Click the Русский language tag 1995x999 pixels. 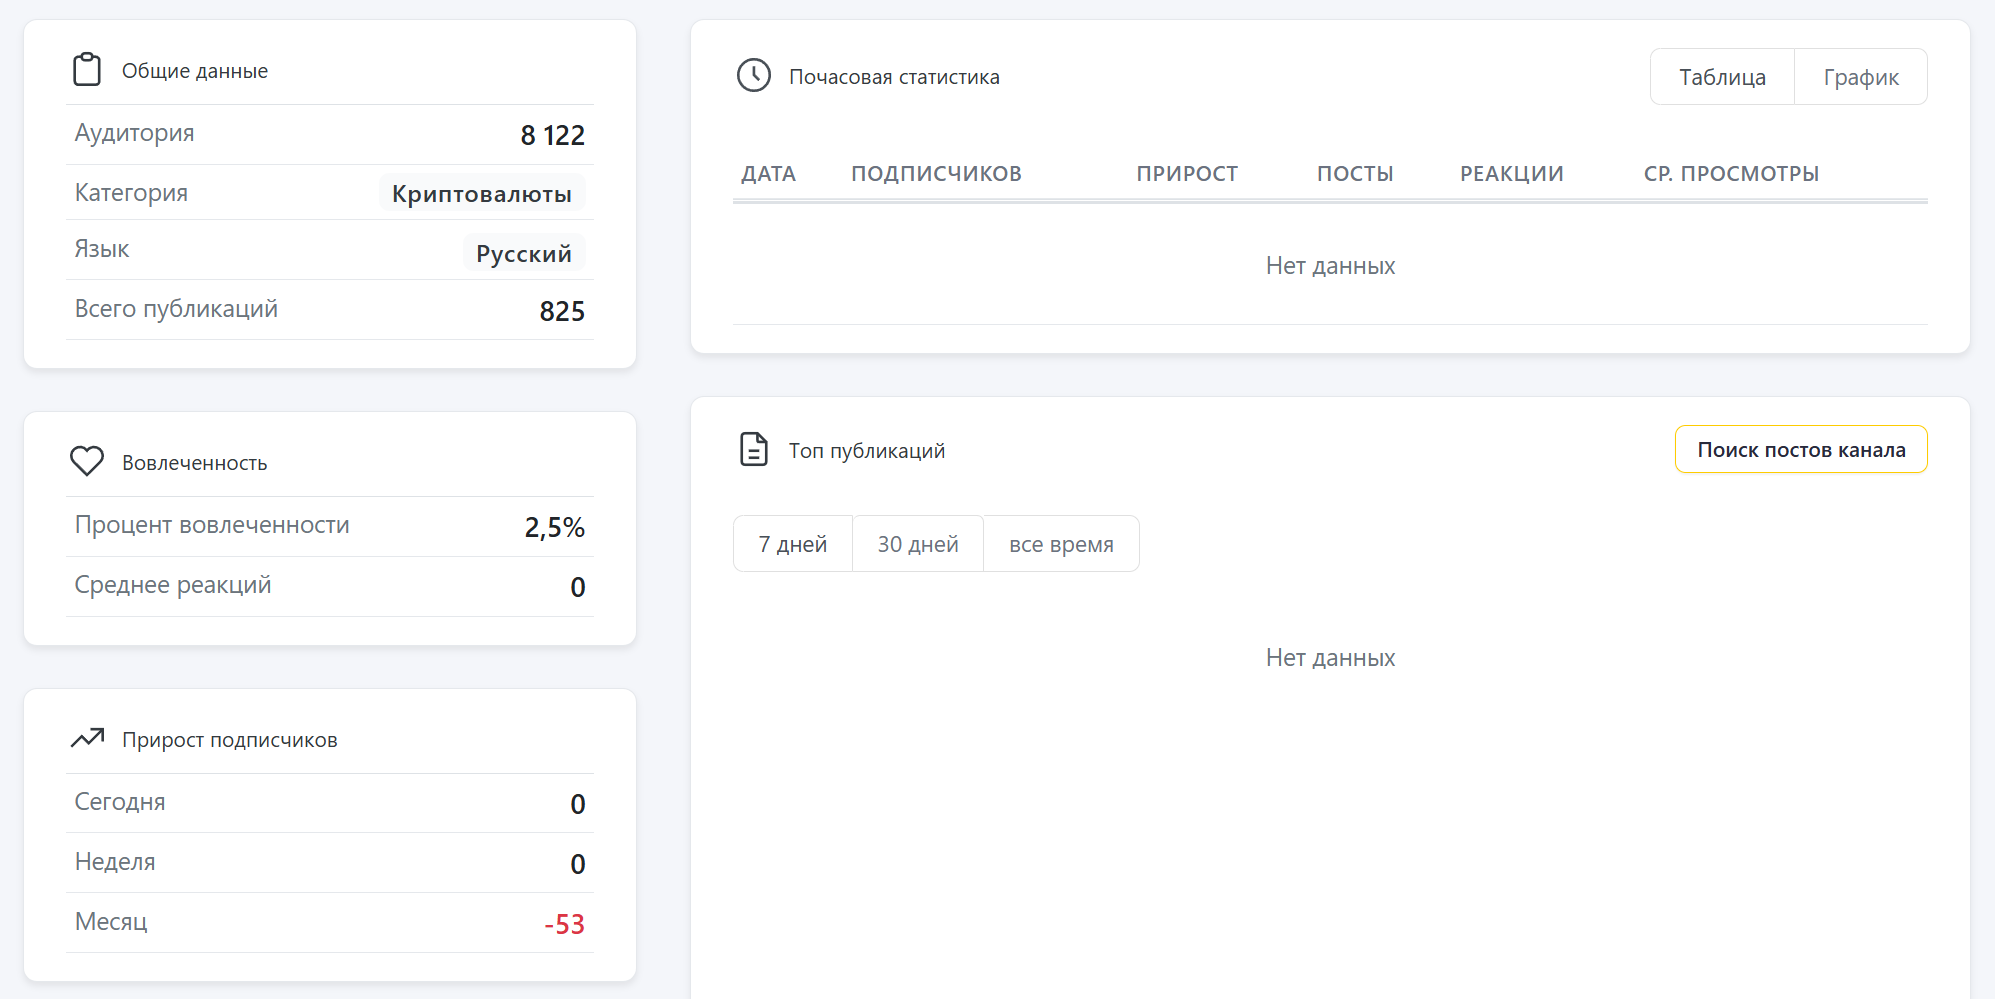click(x=524, y=253)
